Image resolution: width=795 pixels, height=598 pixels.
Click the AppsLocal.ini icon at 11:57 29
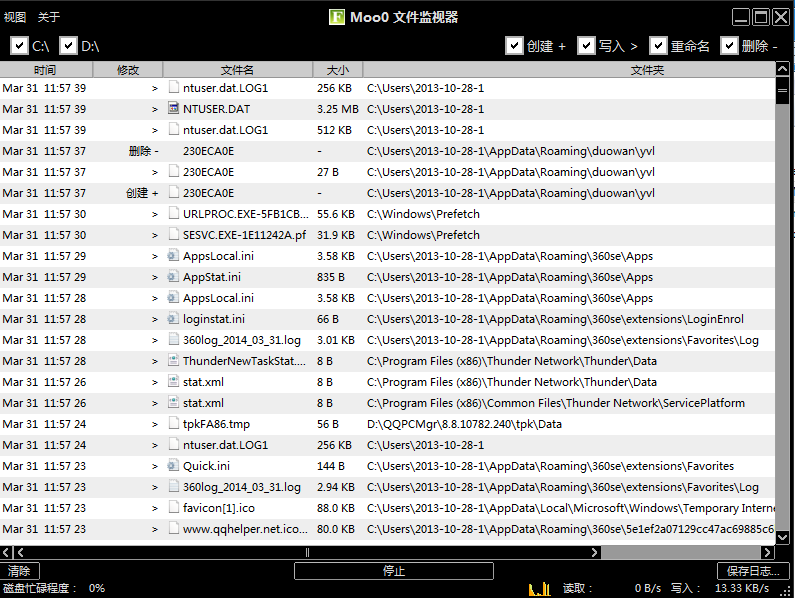(173, 256)
